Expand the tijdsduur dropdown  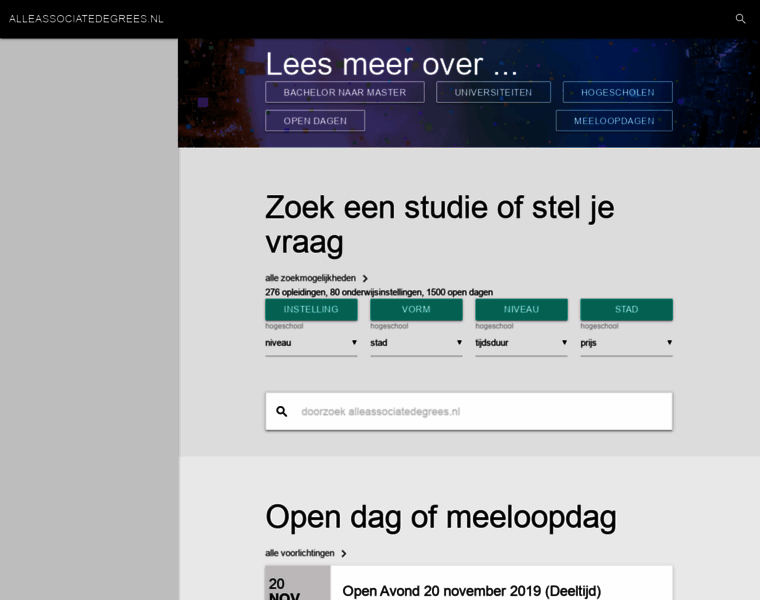[x=522, y=343]
